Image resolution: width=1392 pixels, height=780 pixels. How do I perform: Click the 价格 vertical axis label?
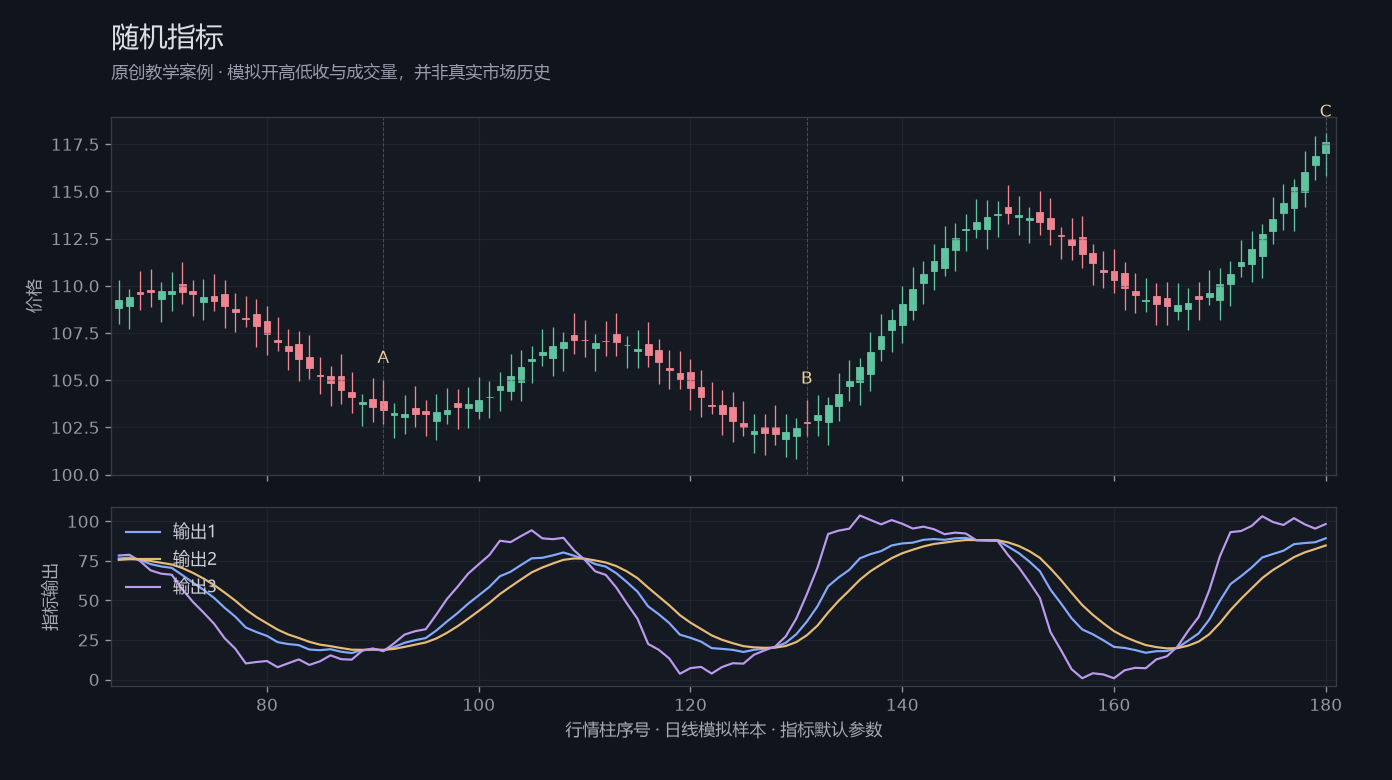[35, 296]
